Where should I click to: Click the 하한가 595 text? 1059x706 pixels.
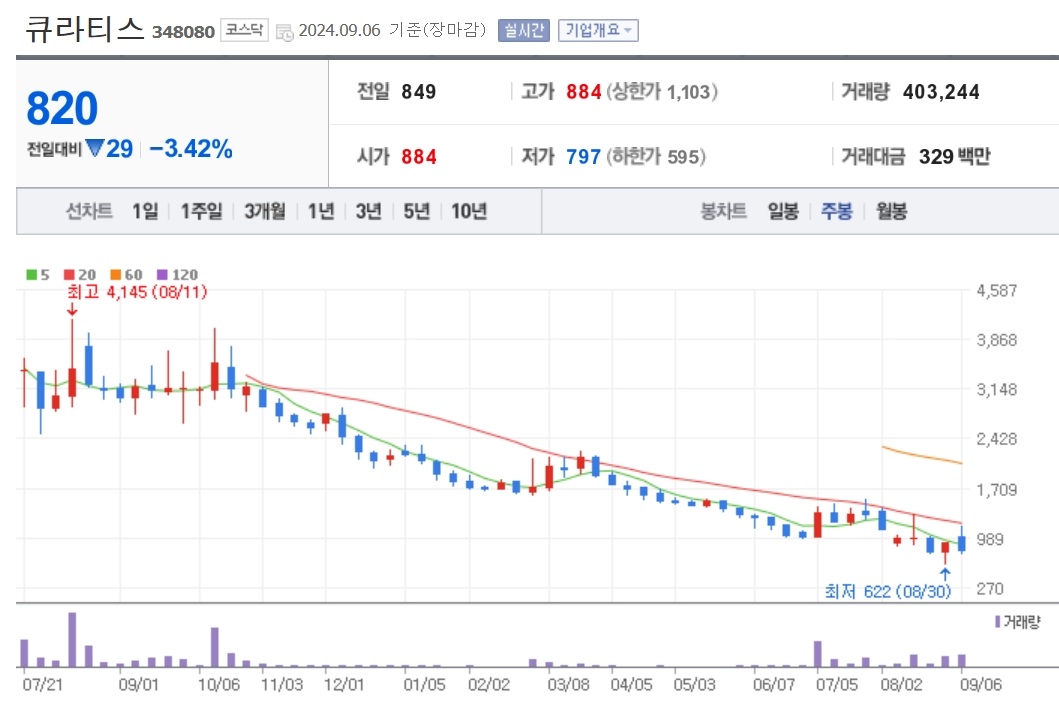coord(656,157)
